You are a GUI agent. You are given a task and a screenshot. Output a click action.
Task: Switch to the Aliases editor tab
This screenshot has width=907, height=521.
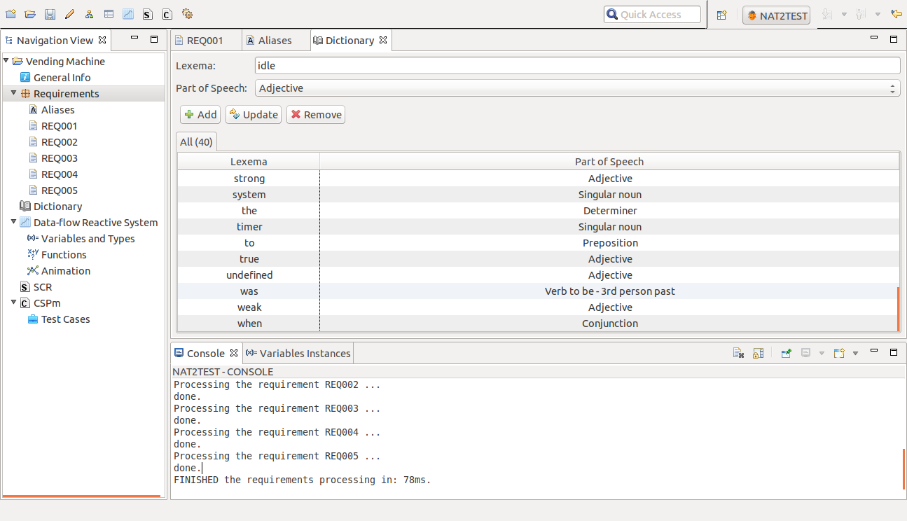tap(269, 40)
